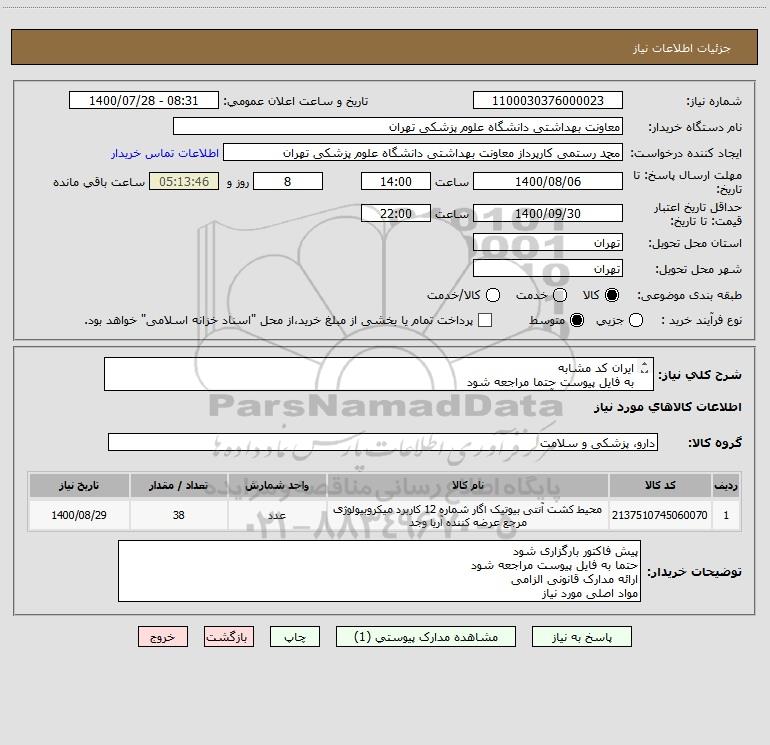770x745 pixels.
Task: Click the unit cell عدد
Action: point(277,515)
